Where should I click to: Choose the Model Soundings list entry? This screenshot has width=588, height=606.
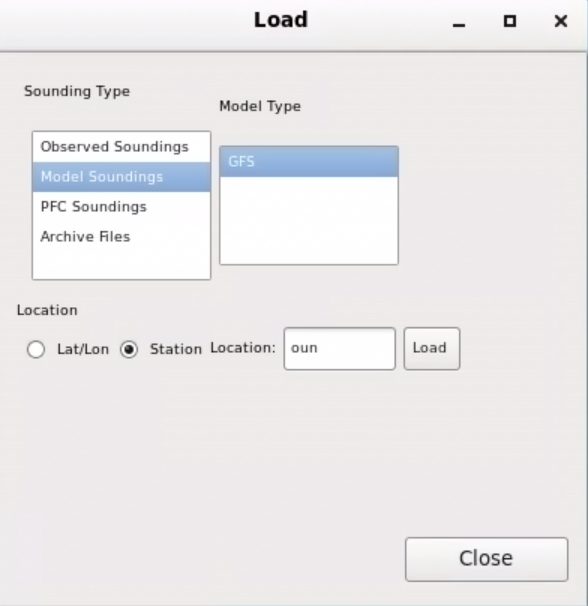121,177
